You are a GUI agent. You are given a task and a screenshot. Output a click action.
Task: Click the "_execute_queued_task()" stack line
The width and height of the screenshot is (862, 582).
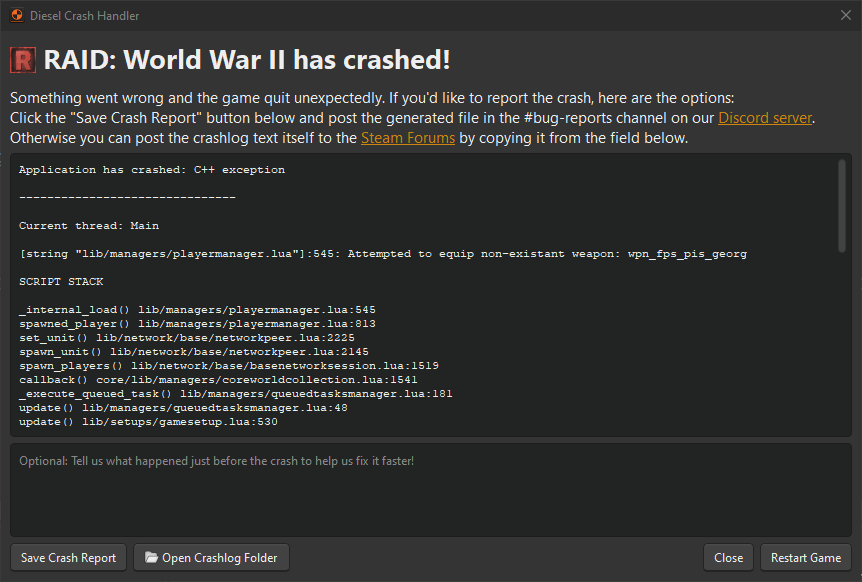236,394
